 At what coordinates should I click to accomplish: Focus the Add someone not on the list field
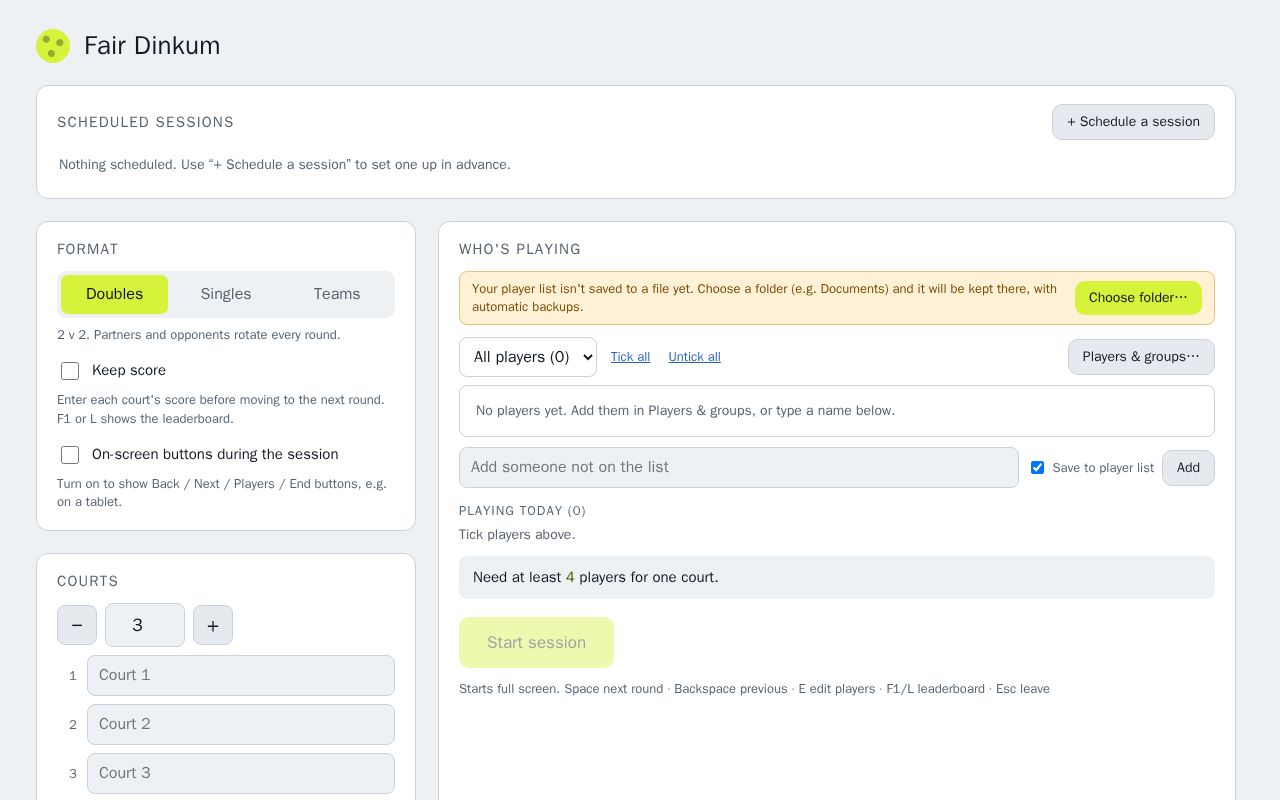point(739,467)
